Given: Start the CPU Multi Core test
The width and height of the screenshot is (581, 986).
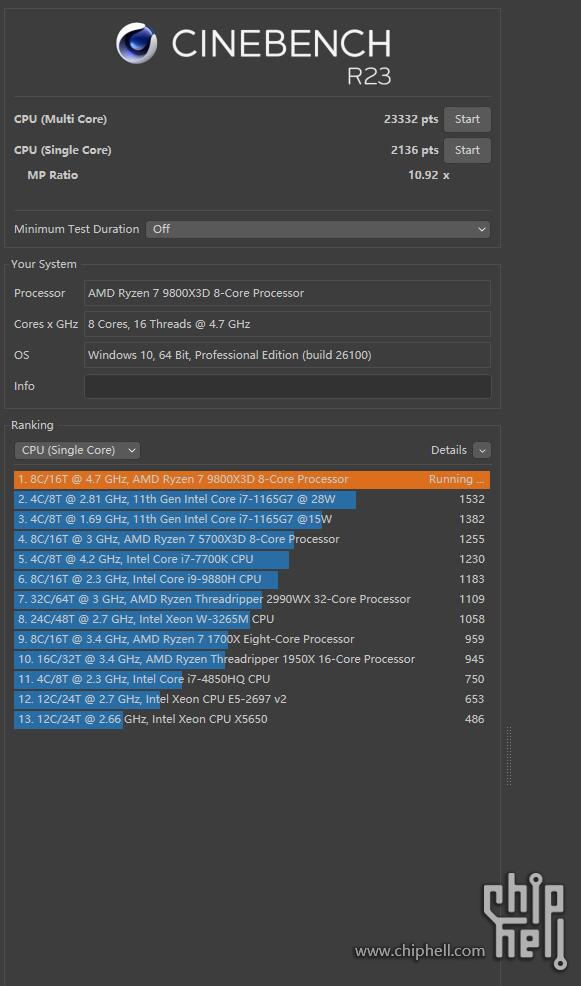Looking at the screenshot, I should [467, 119].
